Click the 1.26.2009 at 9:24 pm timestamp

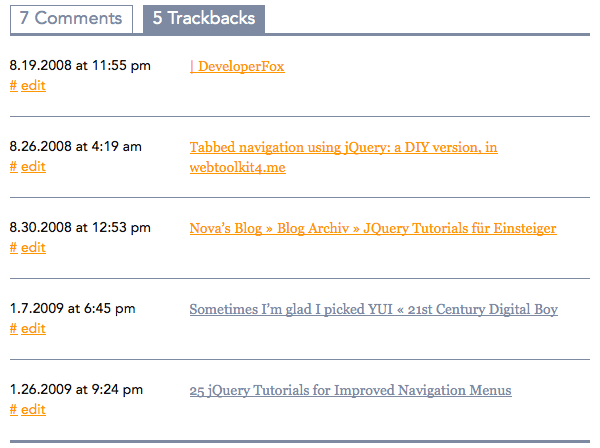pos(76,390)
